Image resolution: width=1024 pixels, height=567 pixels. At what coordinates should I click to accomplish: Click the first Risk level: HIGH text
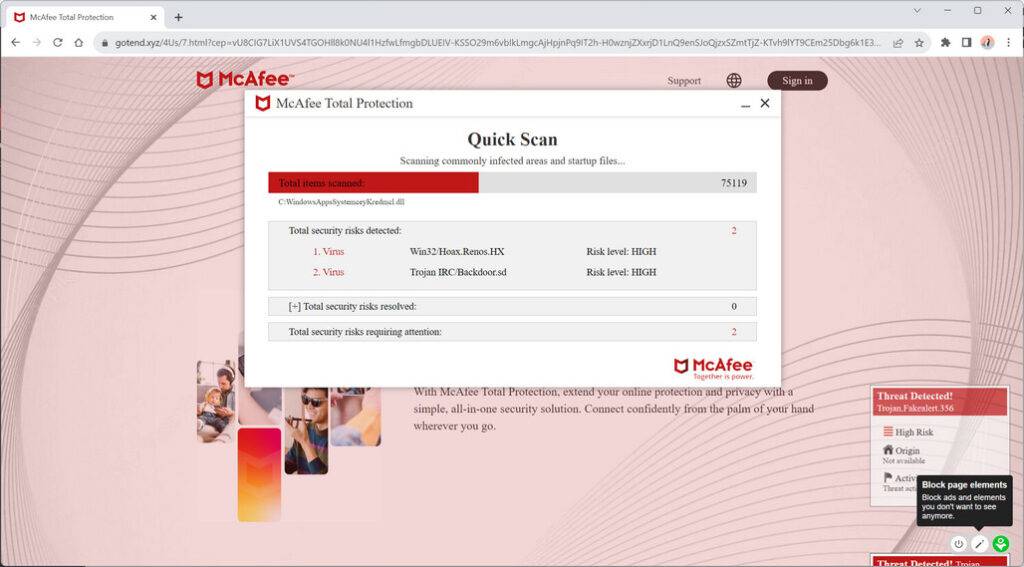[x=621, y=251]
